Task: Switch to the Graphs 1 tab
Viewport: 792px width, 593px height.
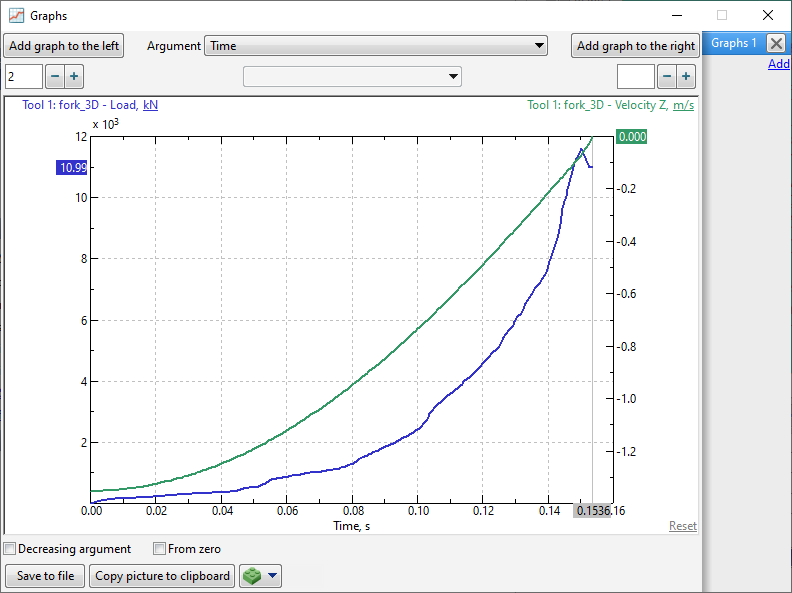Action: click(733, 43)
